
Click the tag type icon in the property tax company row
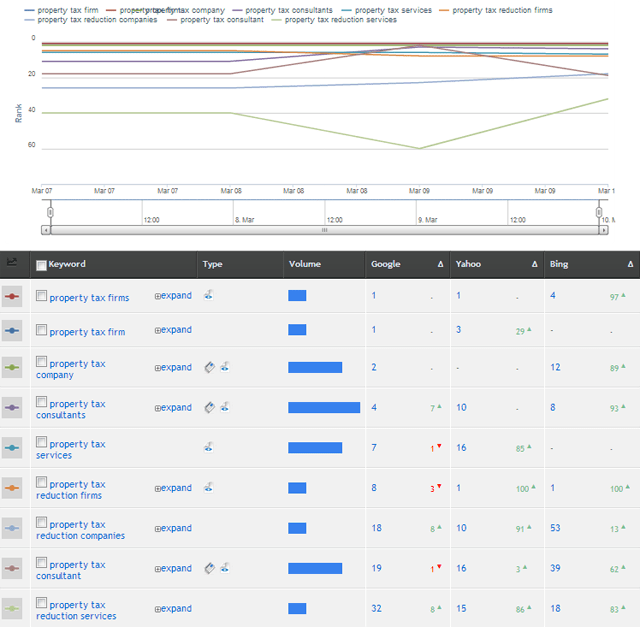[x=210, y=367]
